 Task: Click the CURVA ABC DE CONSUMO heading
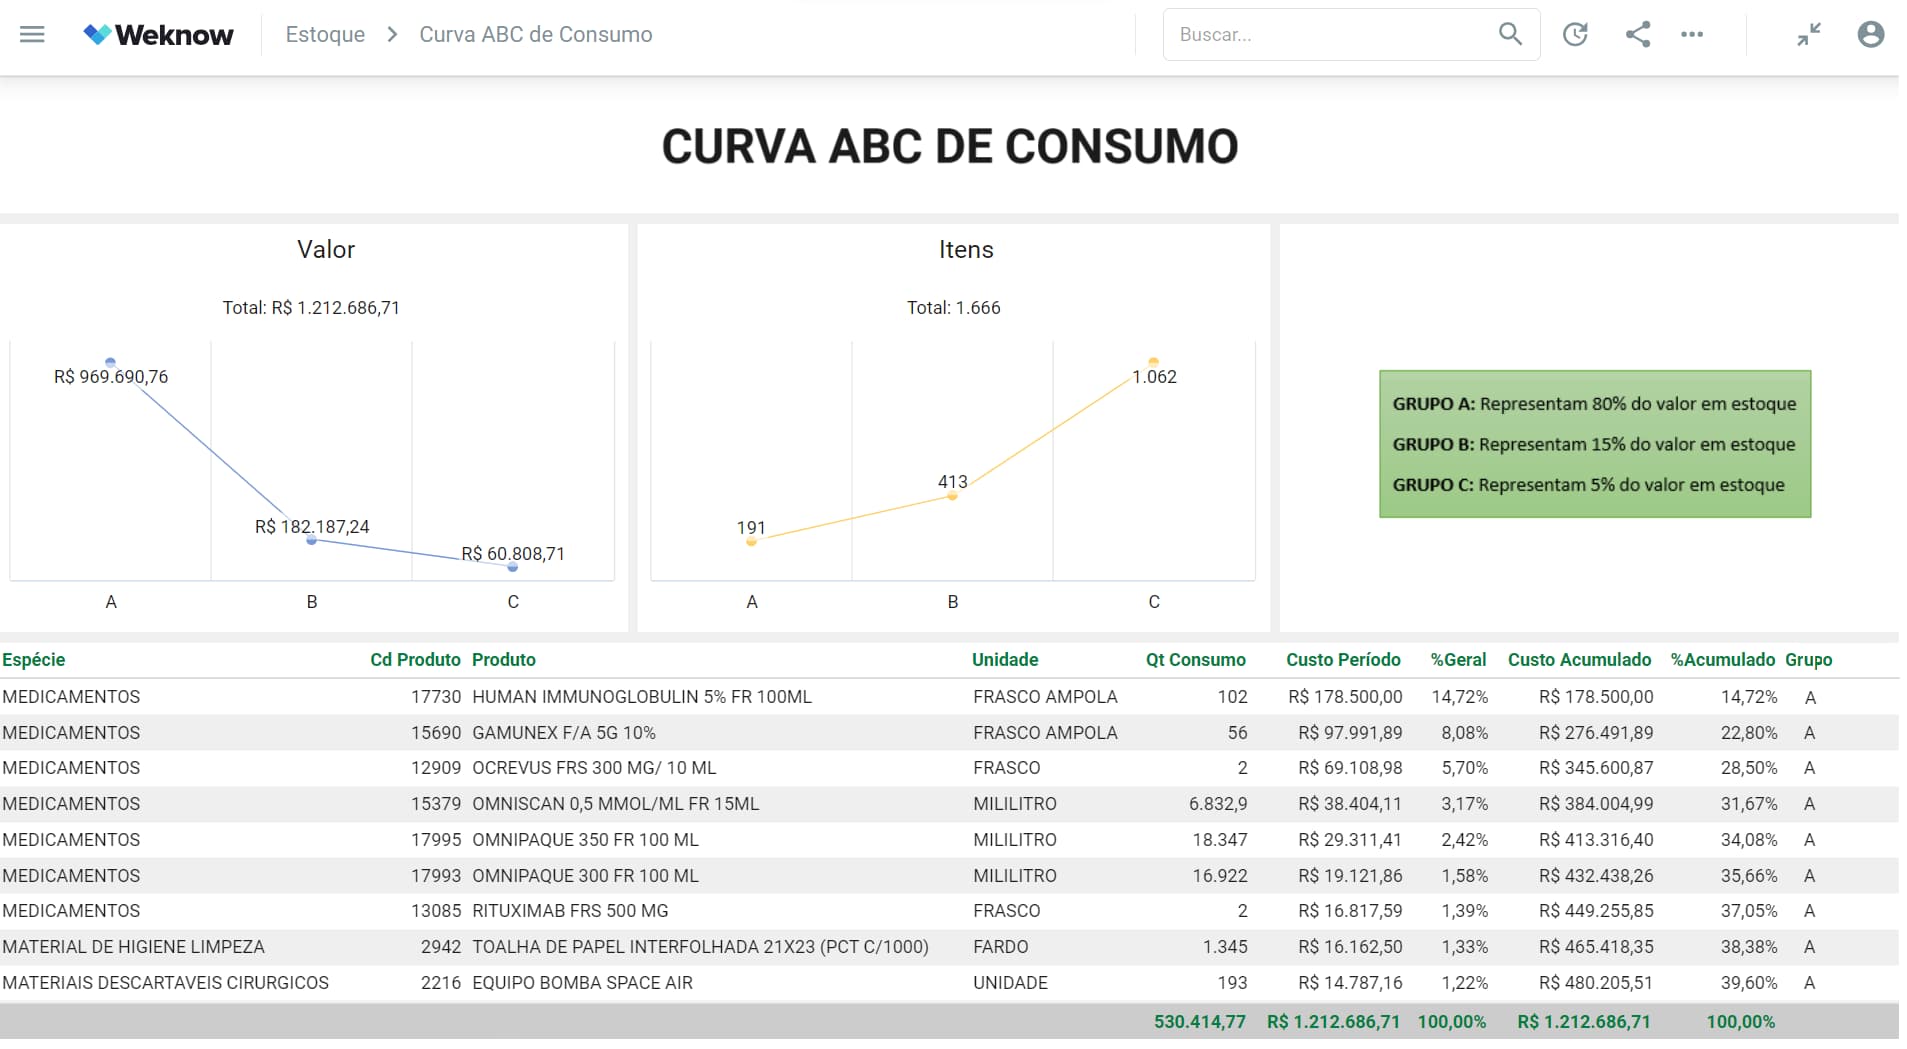[x=950, y=146]
